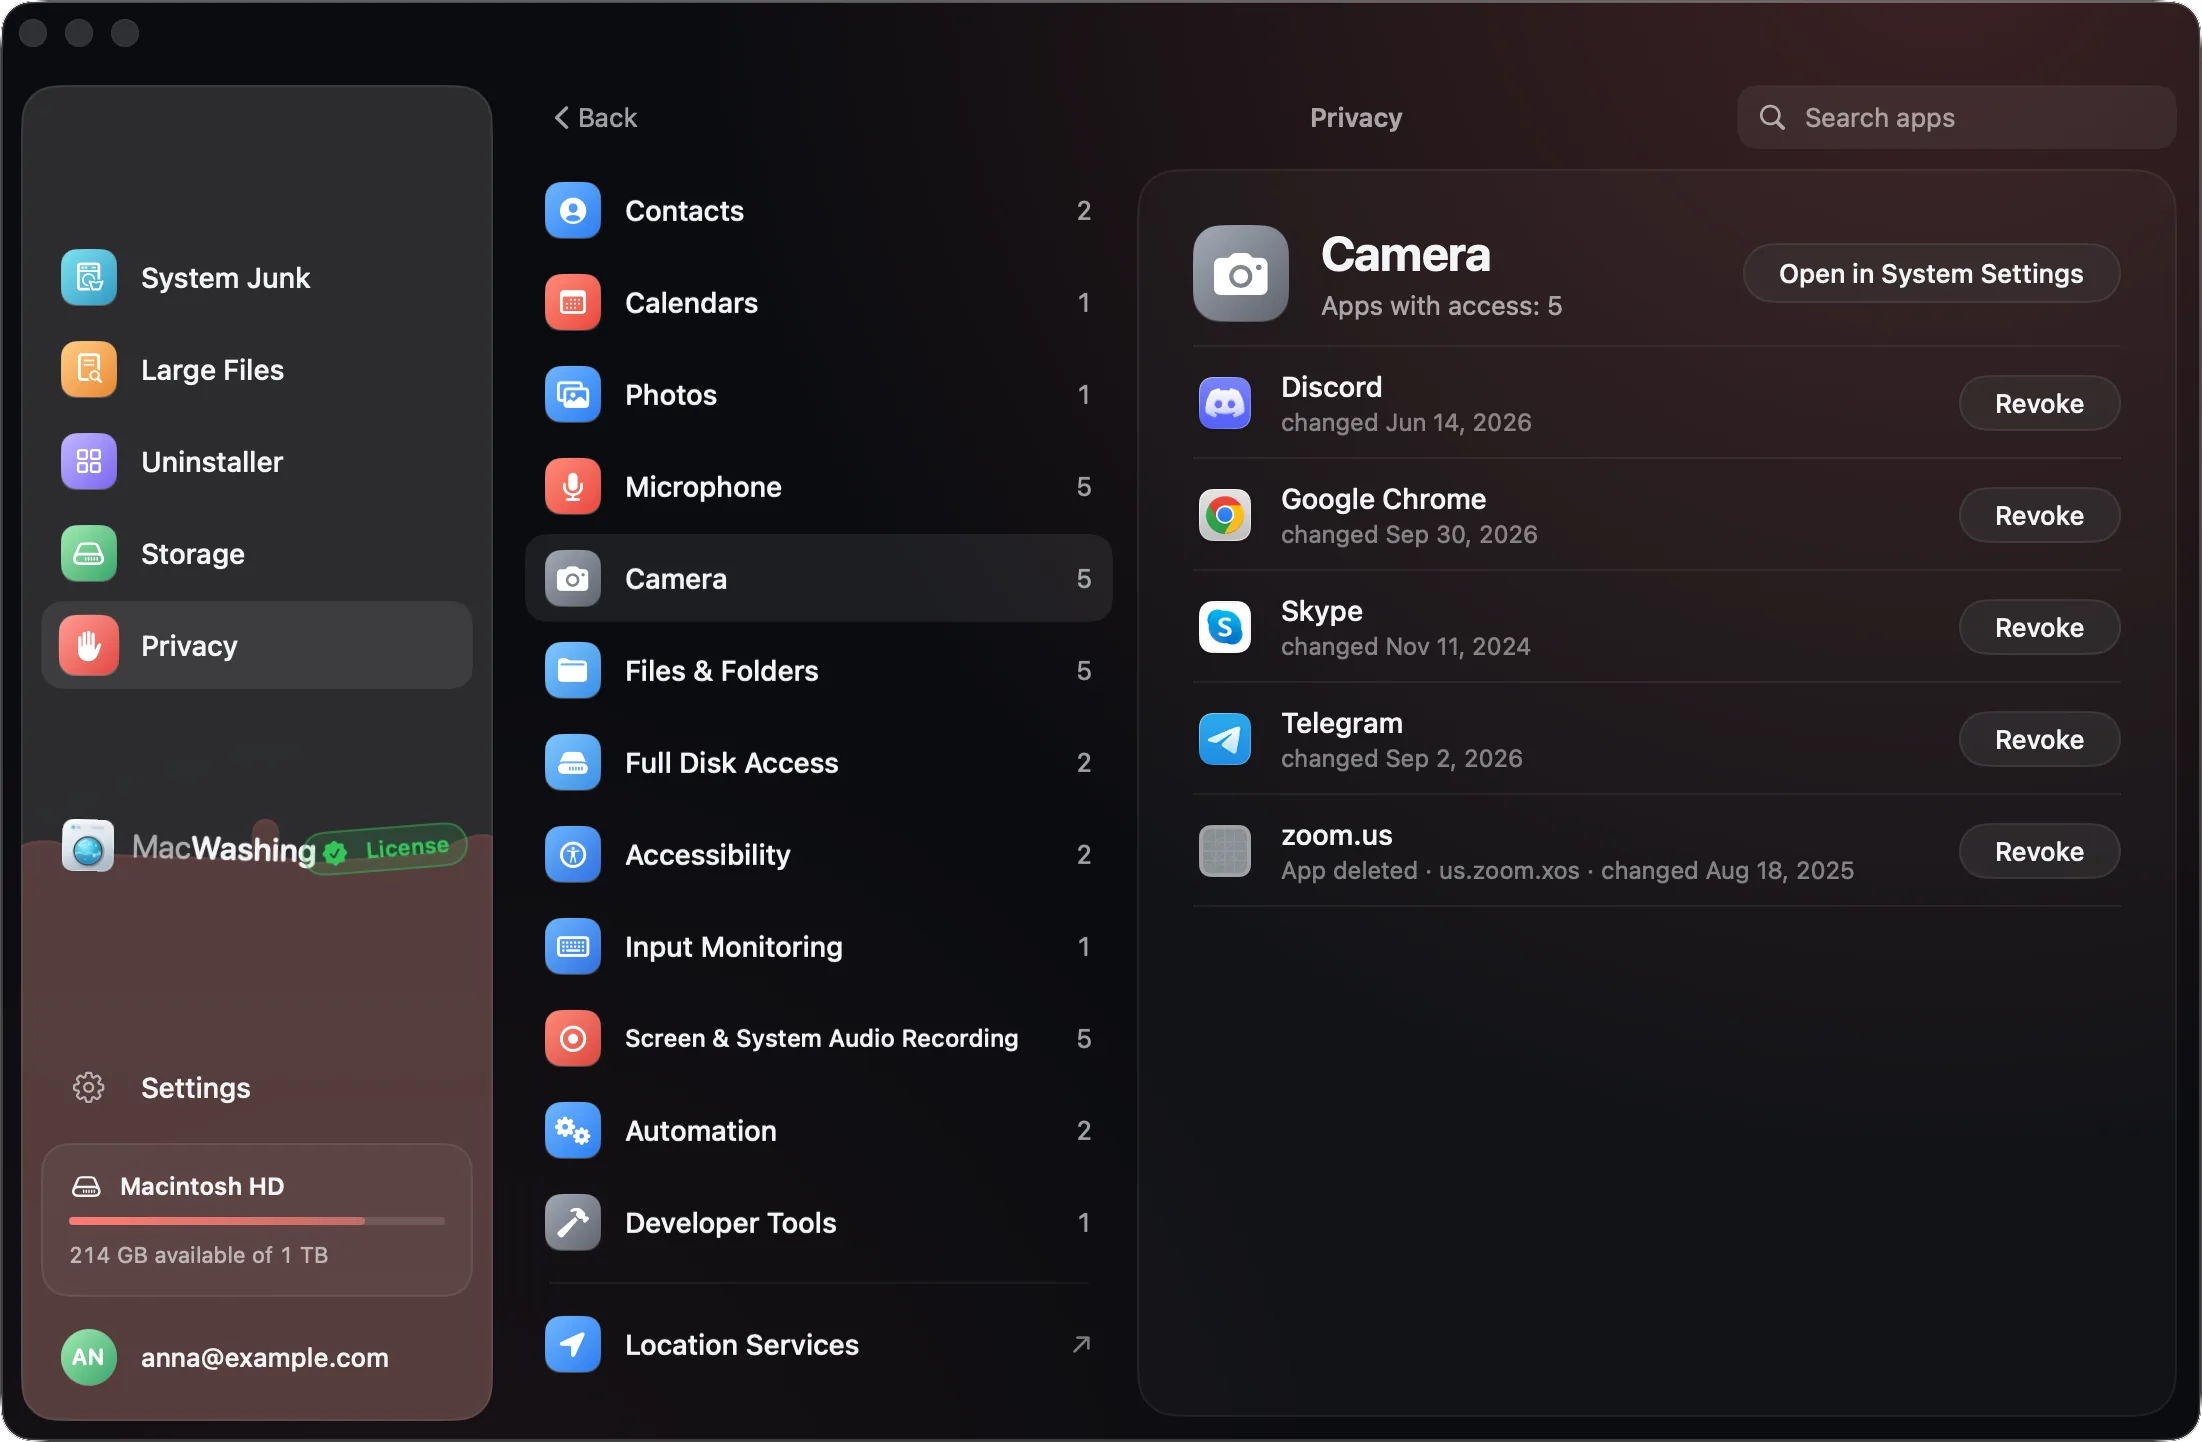Open Location Services external link arrow

[1081, 1344]
